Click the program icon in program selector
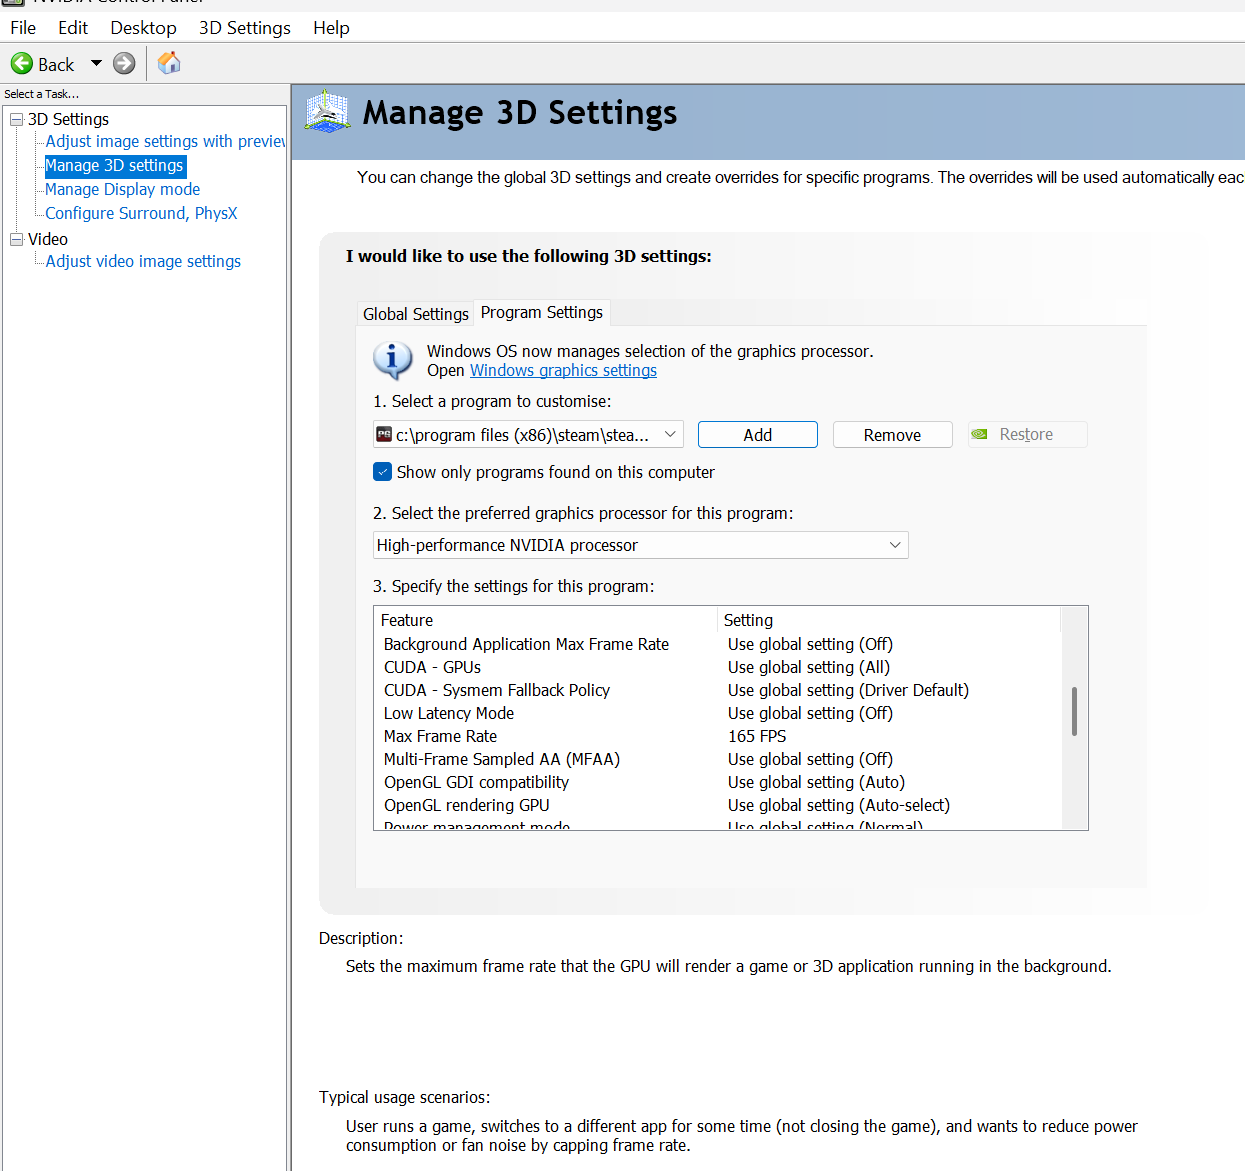1245x1171 pixels. pos(384,434)
